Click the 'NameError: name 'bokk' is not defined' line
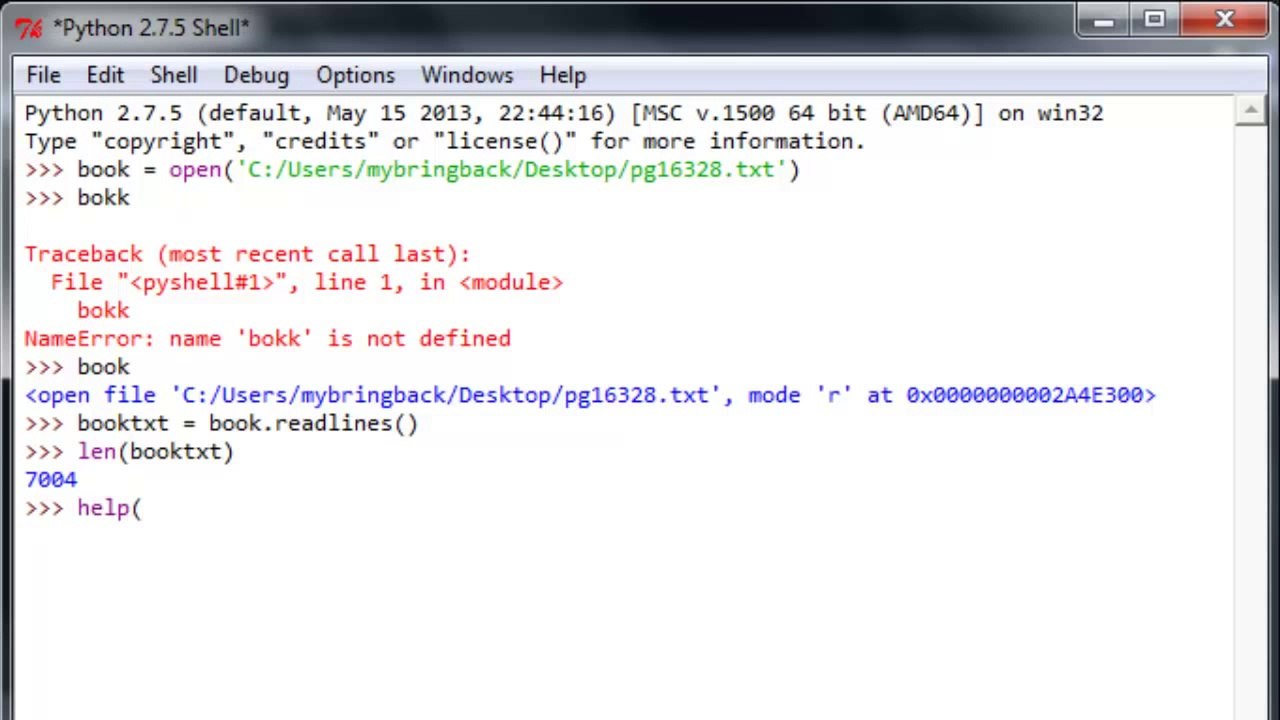Image resolution: width=1280 pixels, height=720 pixels. (x=267, y=338)
